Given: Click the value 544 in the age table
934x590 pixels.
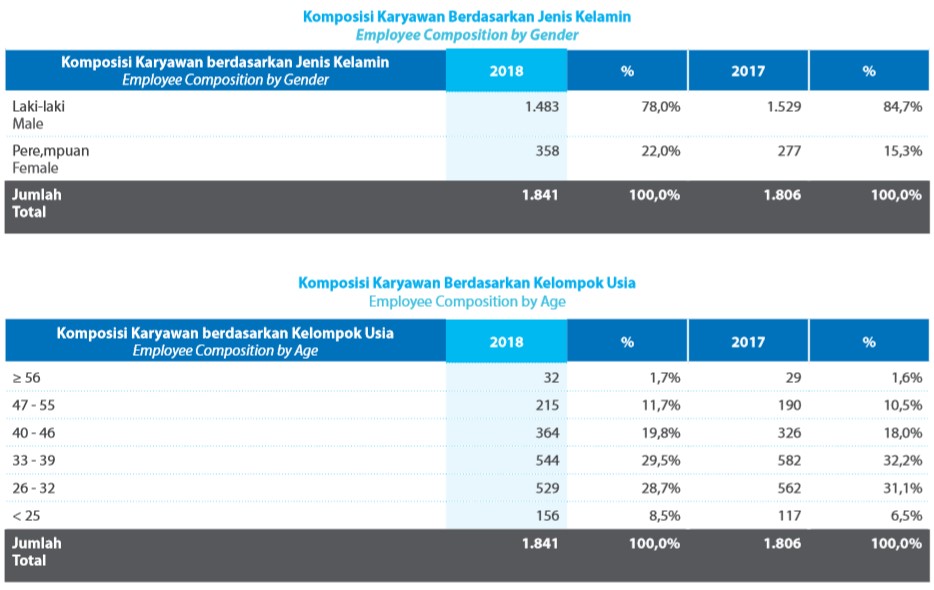Looking at the screenshot, I should pos(546,460).
